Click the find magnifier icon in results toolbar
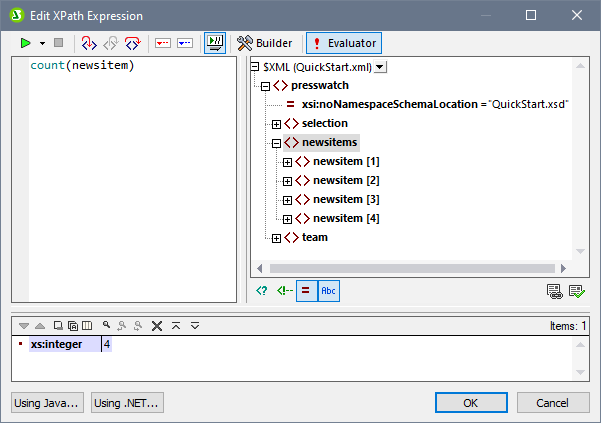 coord(106,326)
